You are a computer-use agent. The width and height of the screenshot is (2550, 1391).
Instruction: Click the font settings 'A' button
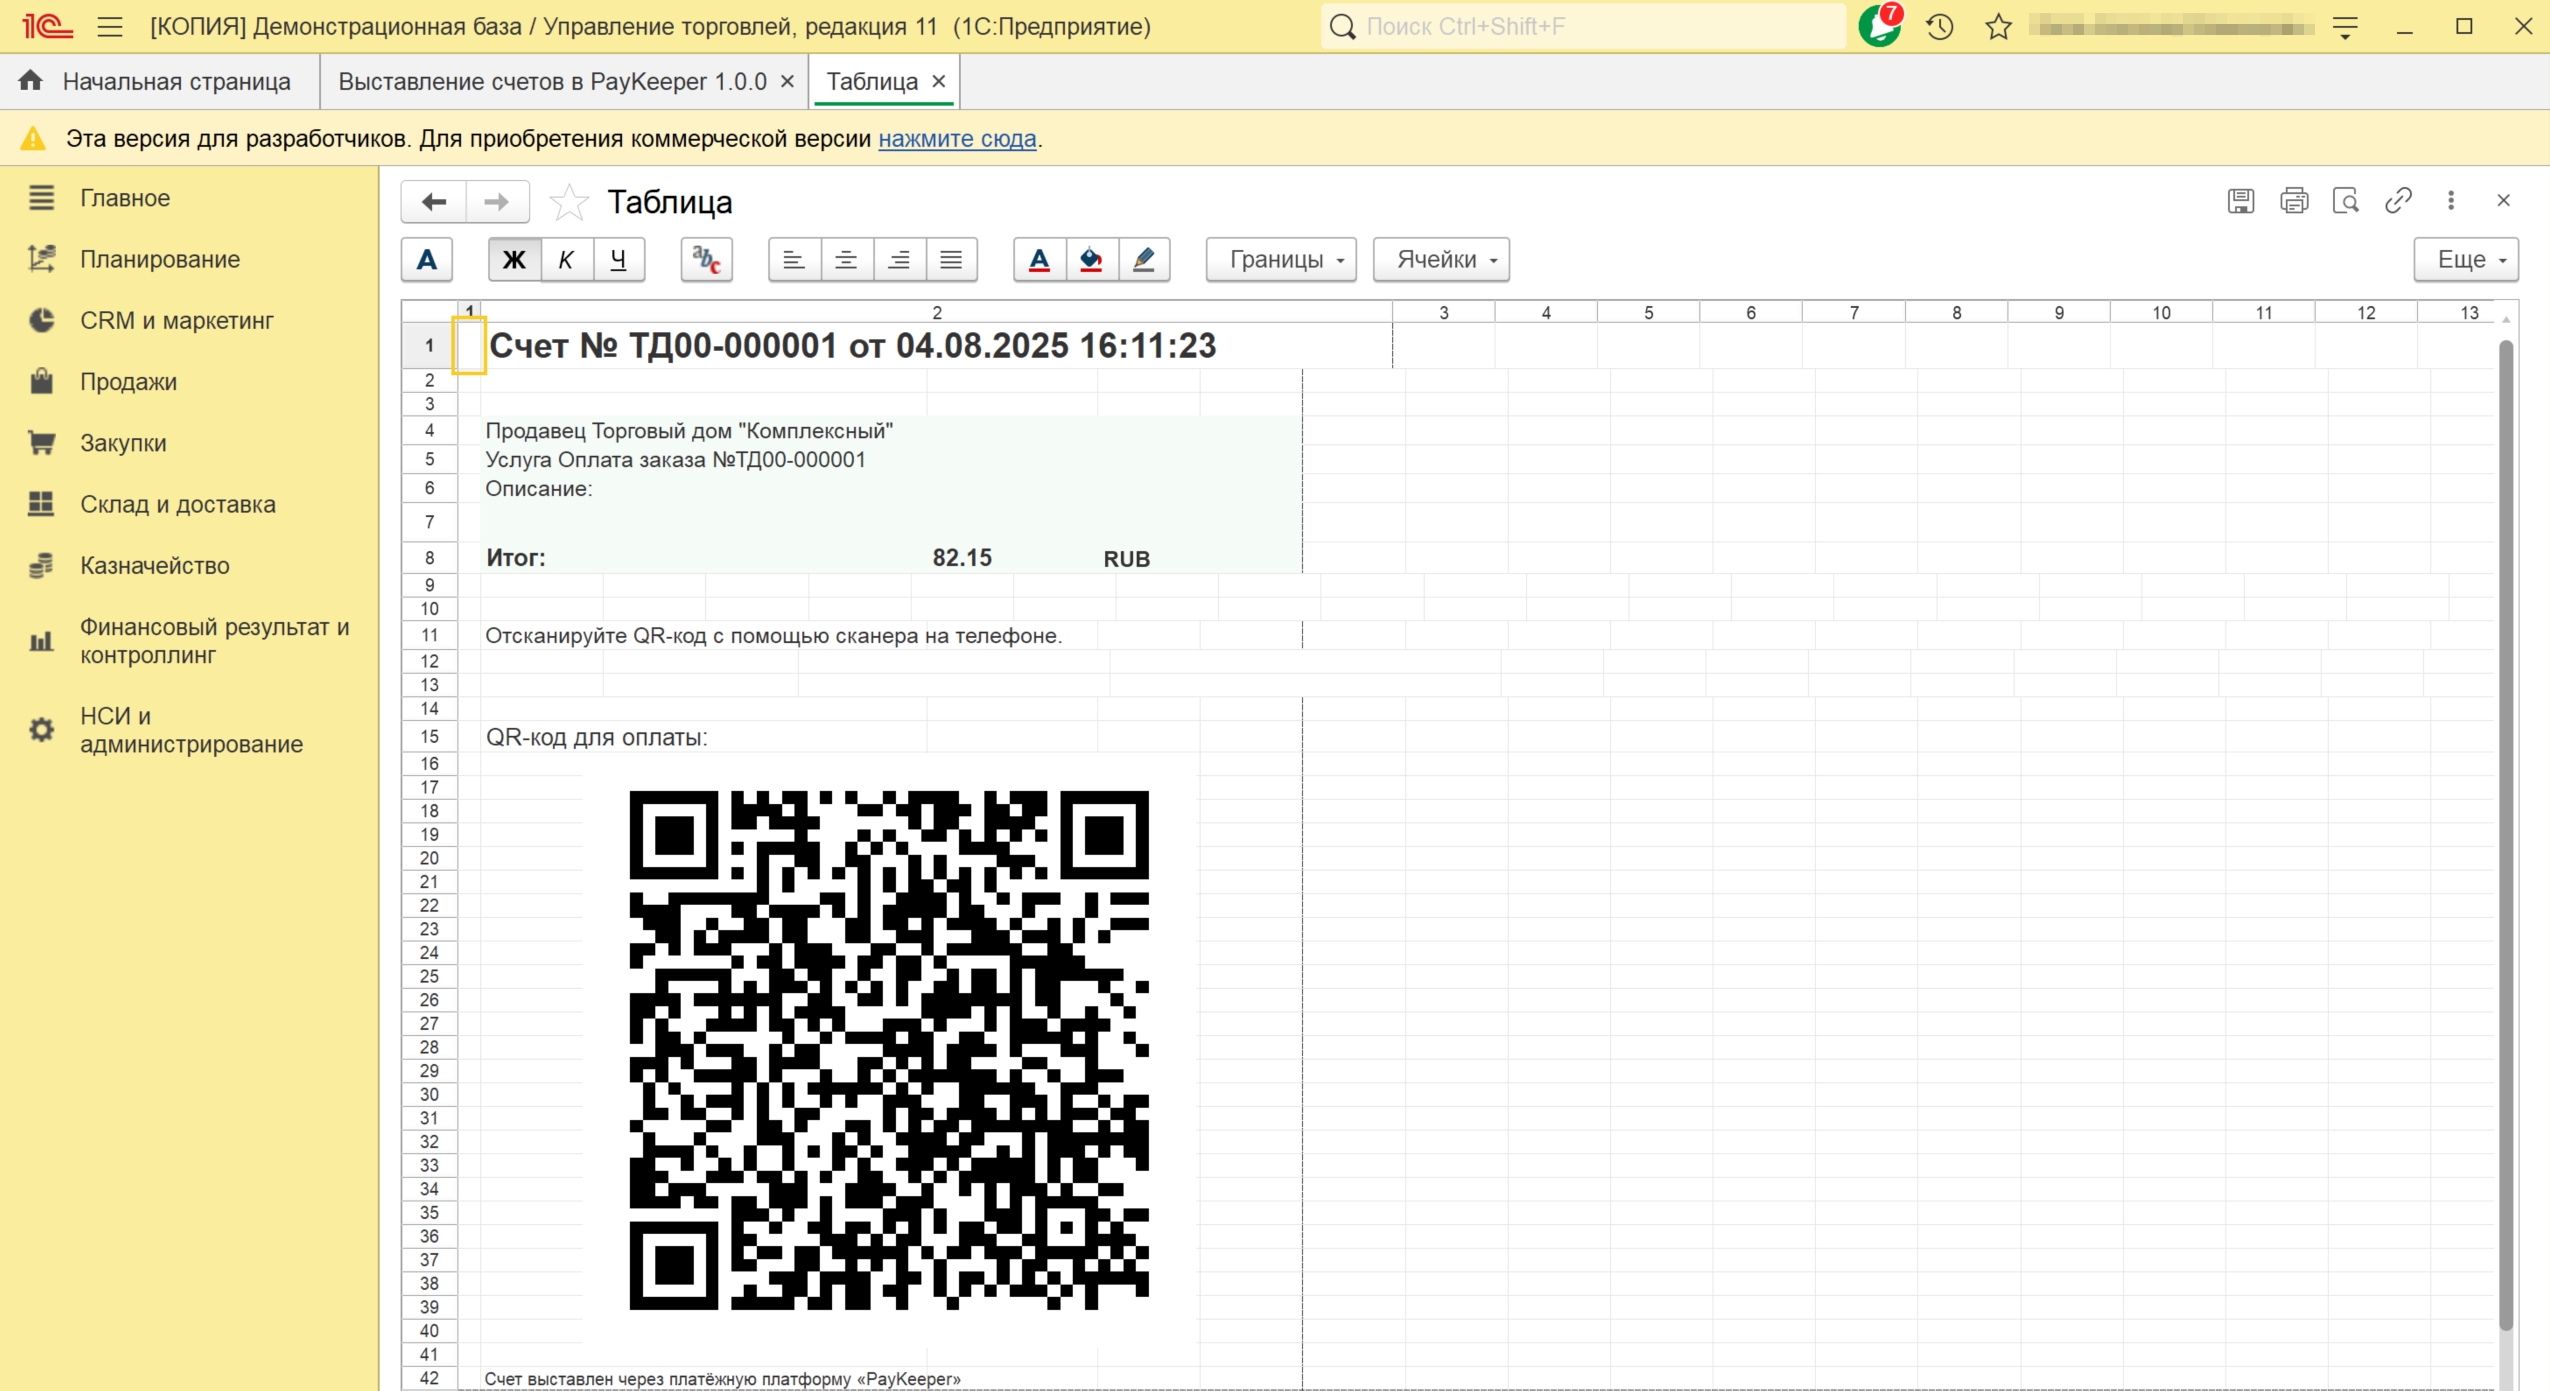[427, 260]
